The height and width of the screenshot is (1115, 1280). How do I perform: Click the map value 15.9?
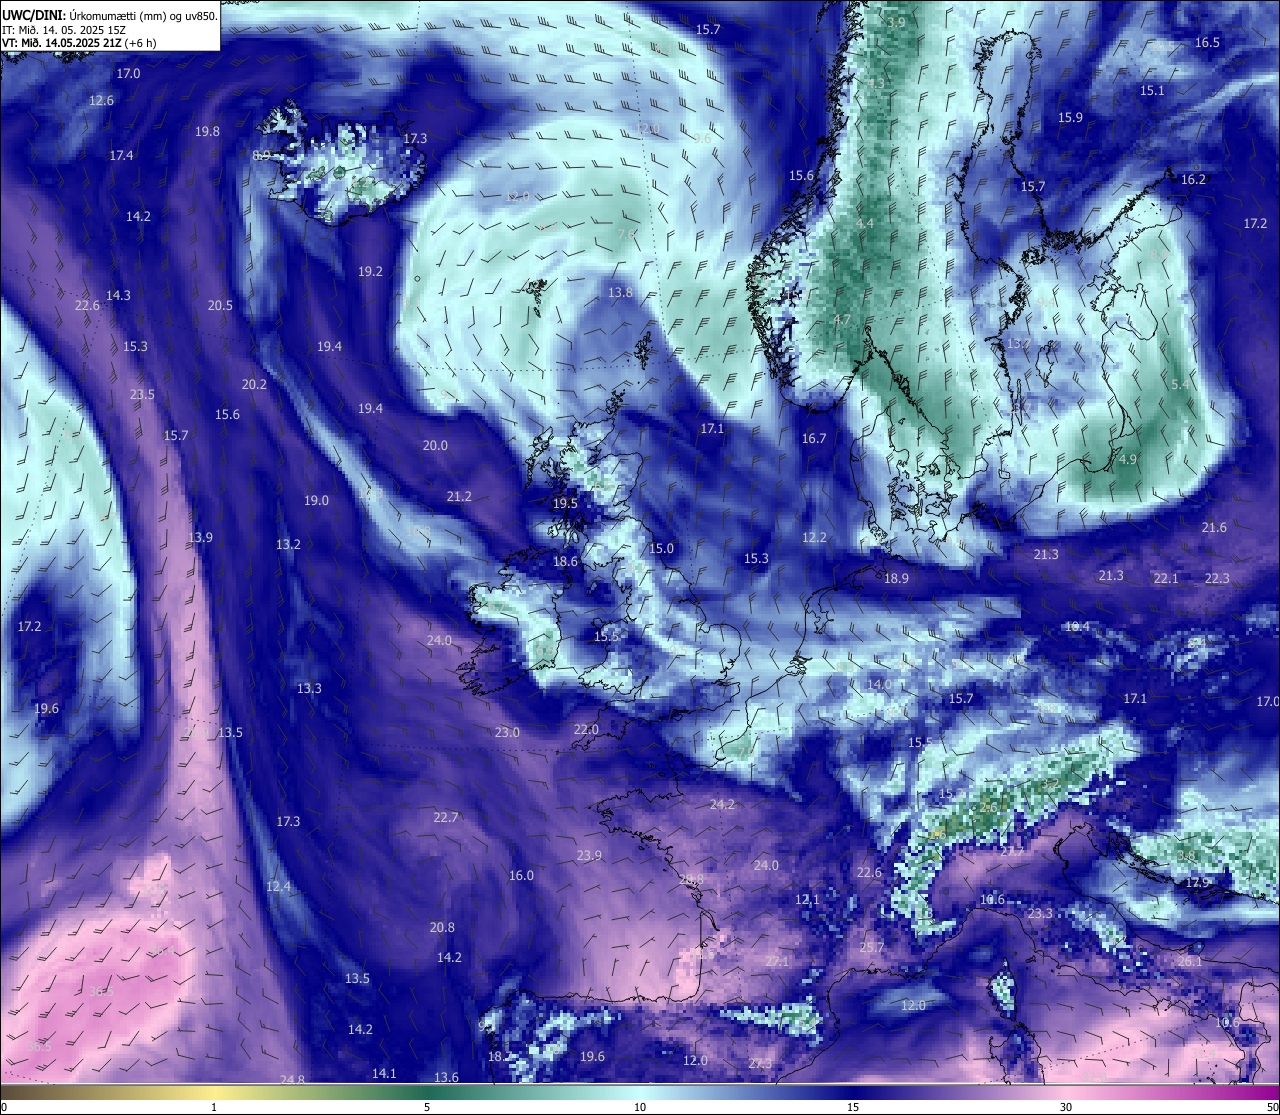[1070, 117]
